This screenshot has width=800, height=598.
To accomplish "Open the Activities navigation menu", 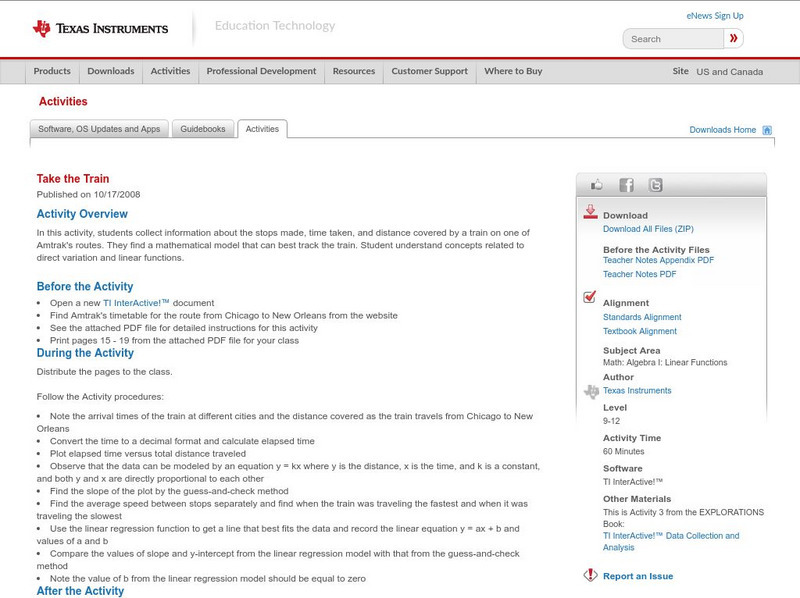I will (170, 71).
